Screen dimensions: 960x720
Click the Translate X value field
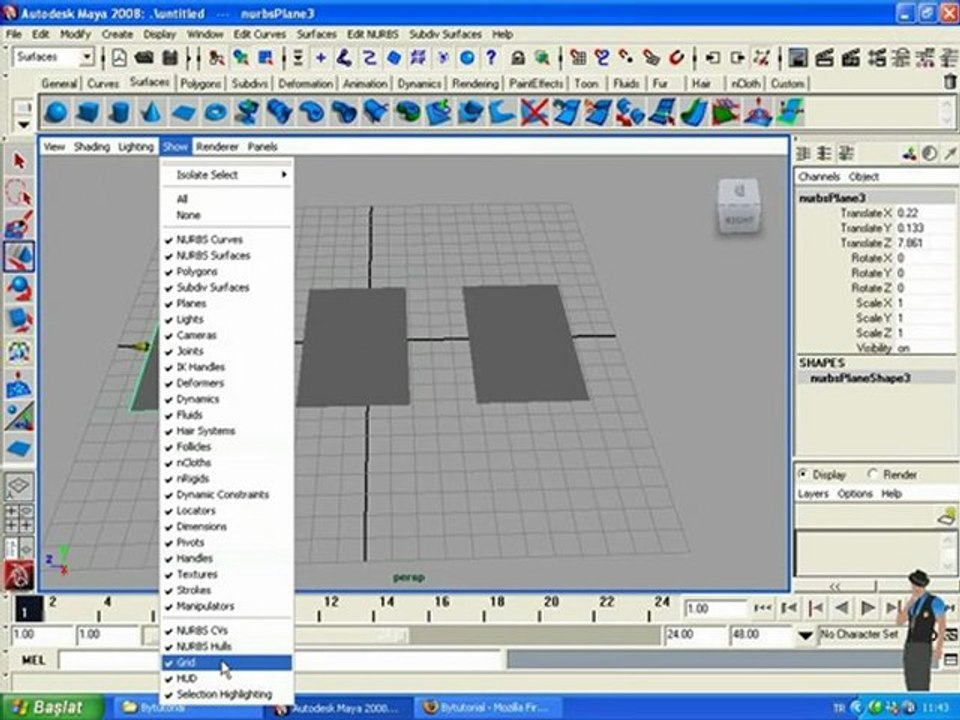pyautogui.click(x=924, y=213)
